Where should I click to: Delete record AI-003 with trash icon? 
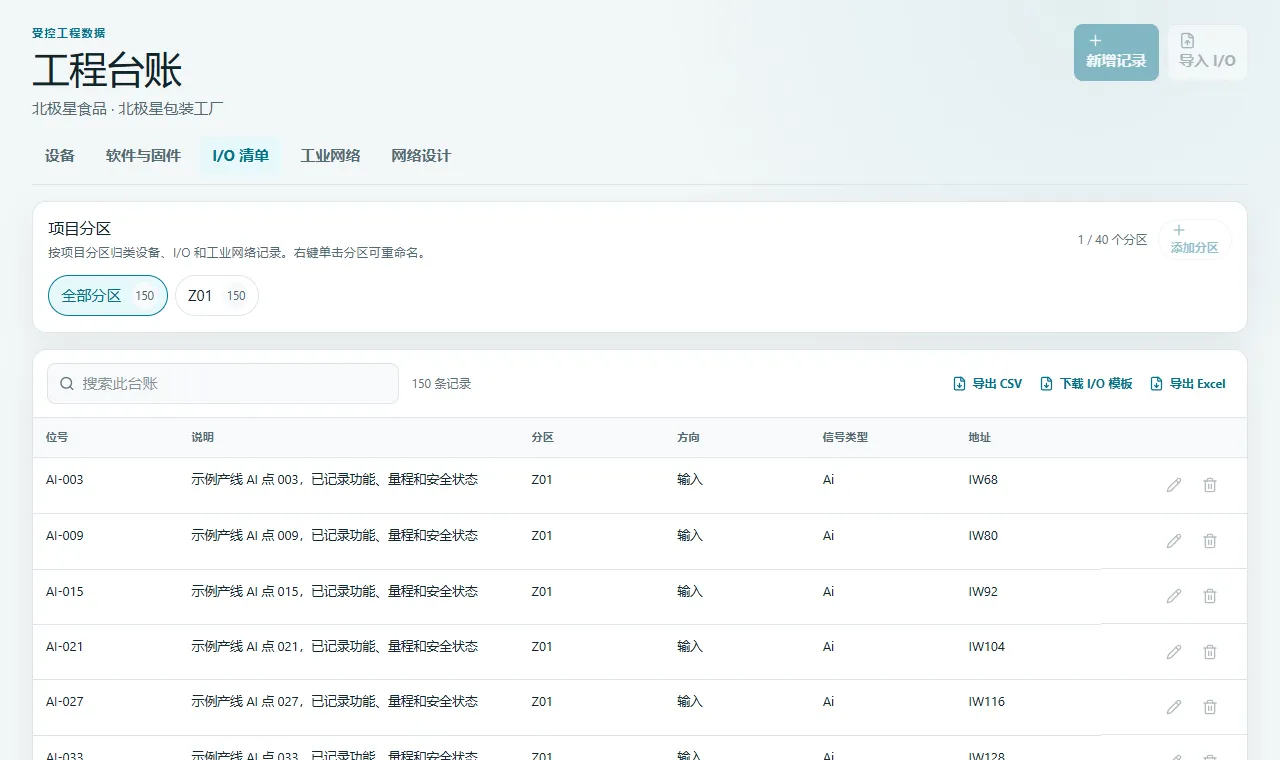(x=1210, y=485)
